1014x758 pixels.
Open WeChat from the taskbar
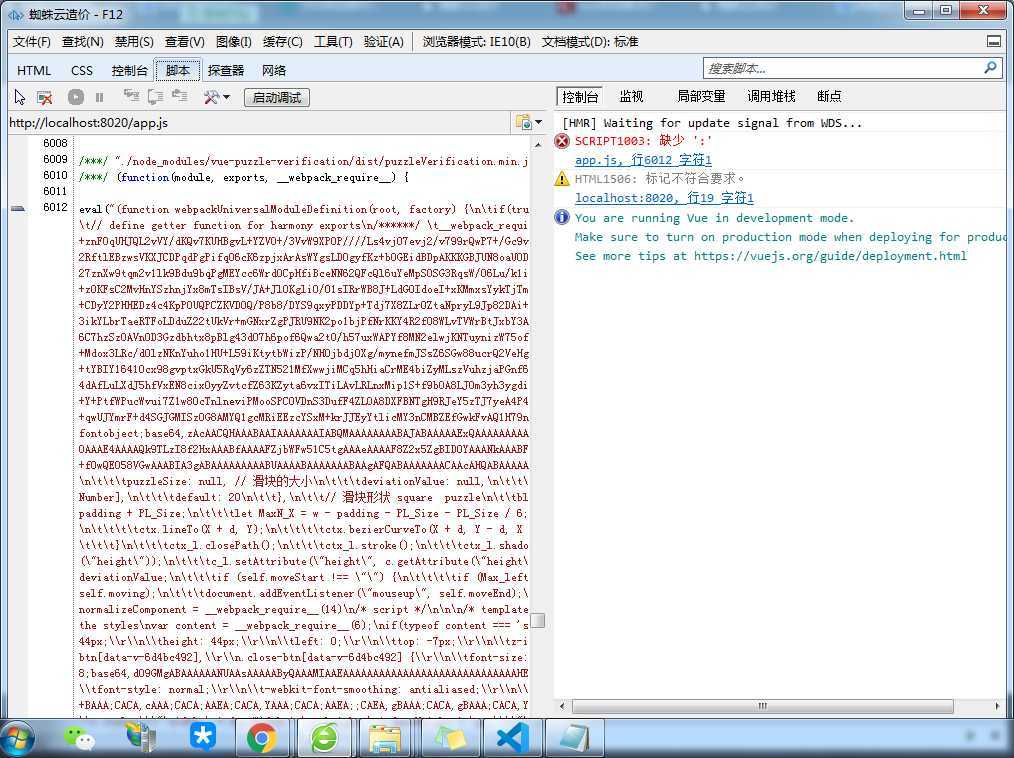(79, 738)
